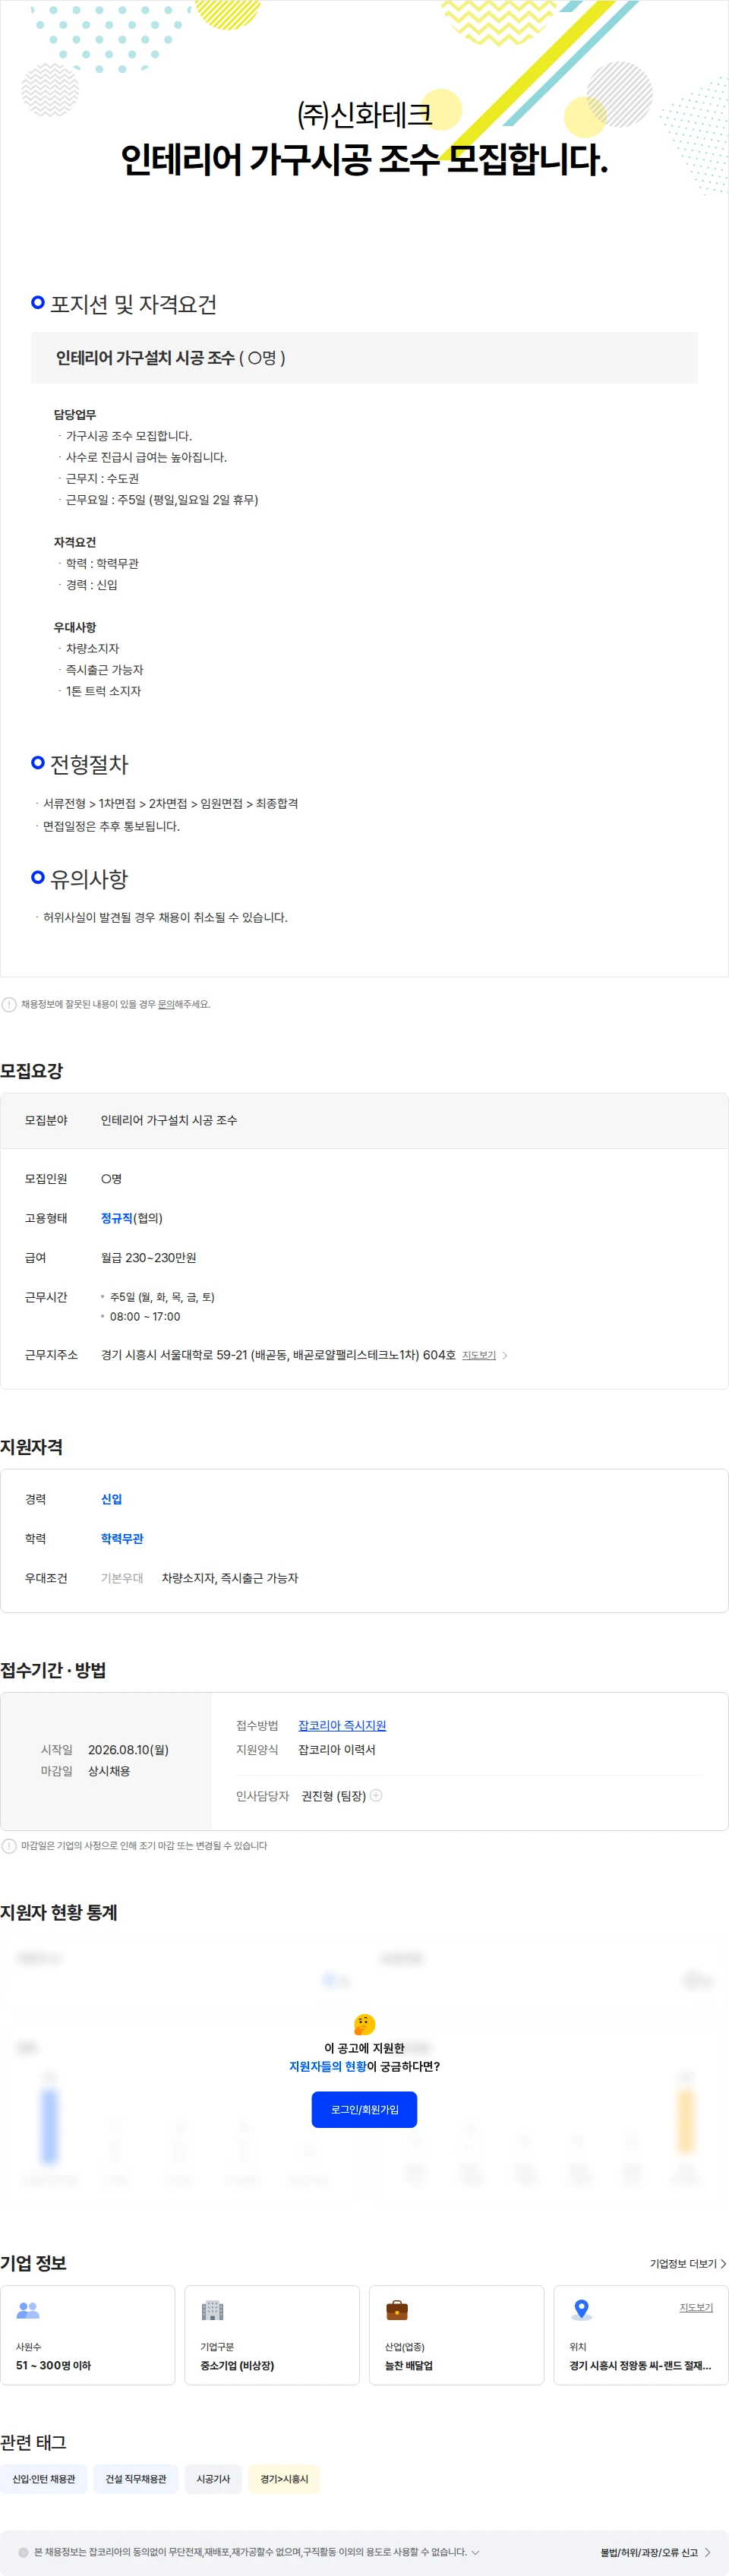The image size is (729, 2576).
Task: Click the circle icon before 본 채용정보는 notice
Action: (x=24, y=2552)
